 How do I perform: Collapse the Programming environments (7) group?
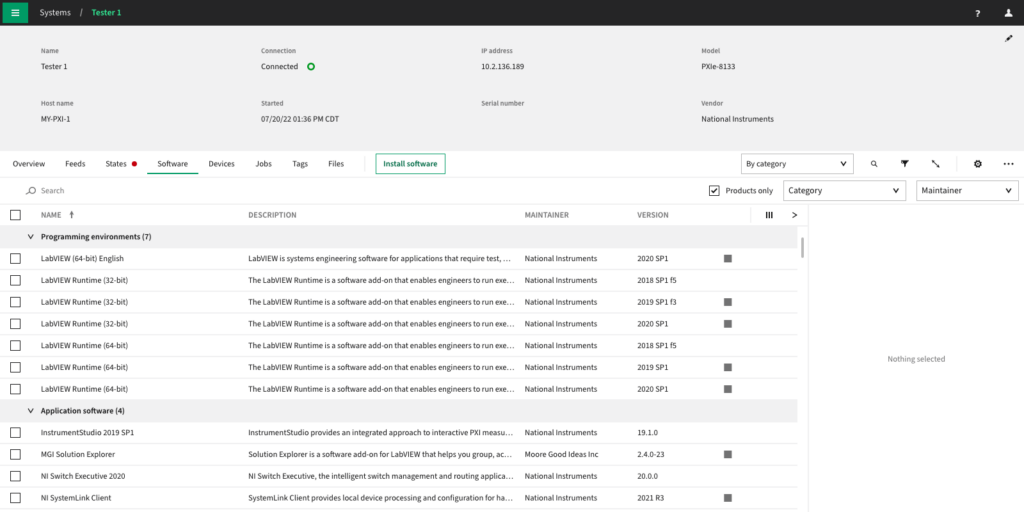[31, 236]
